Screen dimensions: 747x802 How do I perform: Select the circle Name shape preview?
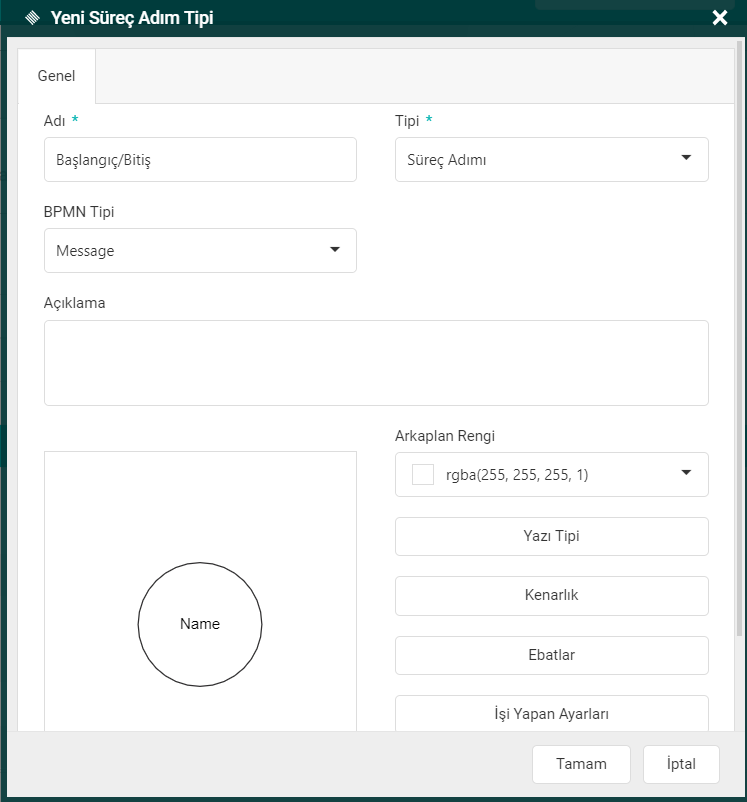(x=200, y=624)
